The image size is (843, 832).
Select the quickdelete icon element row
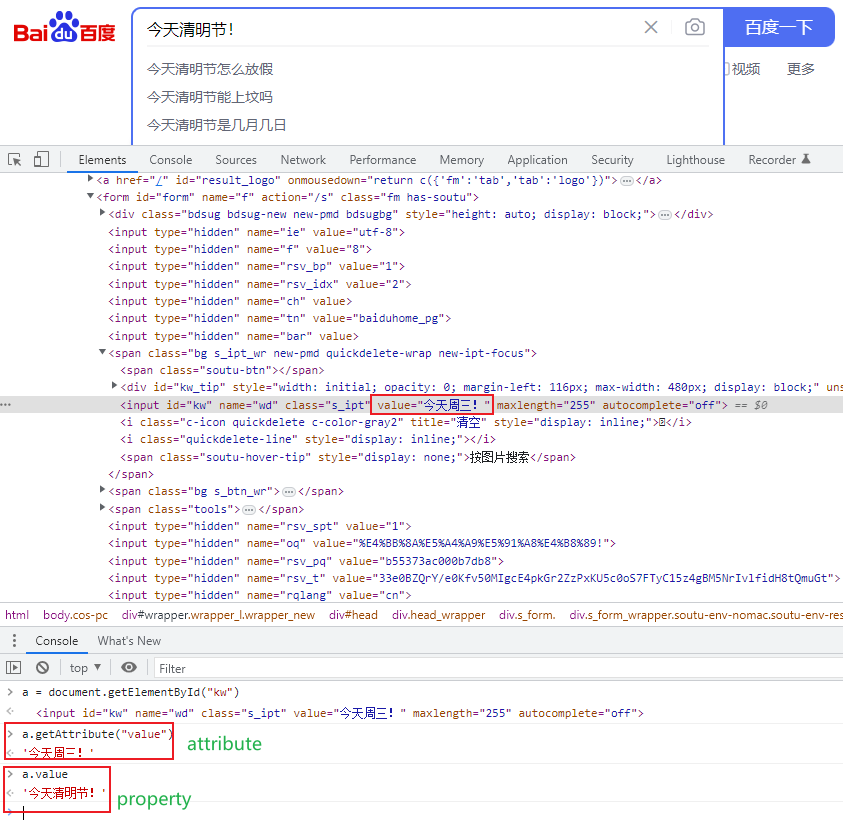(x=406, y=422)
